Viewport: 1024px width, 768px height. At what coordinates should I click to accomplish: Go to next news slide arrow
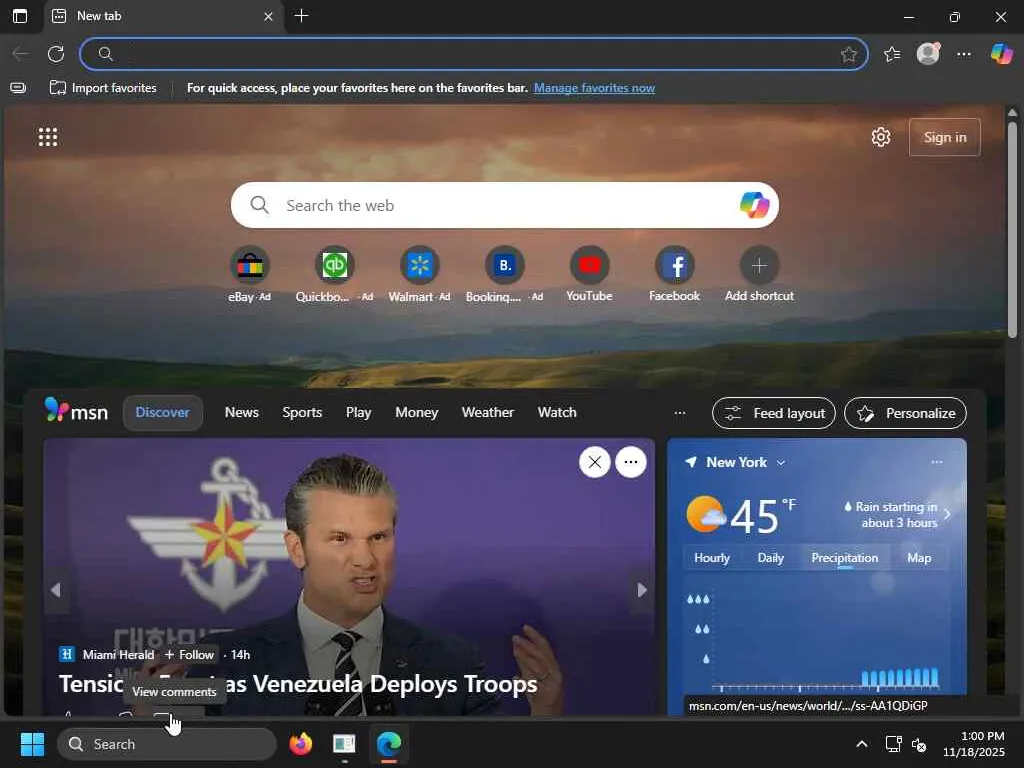pyautogui.click(x=642, y=590)
